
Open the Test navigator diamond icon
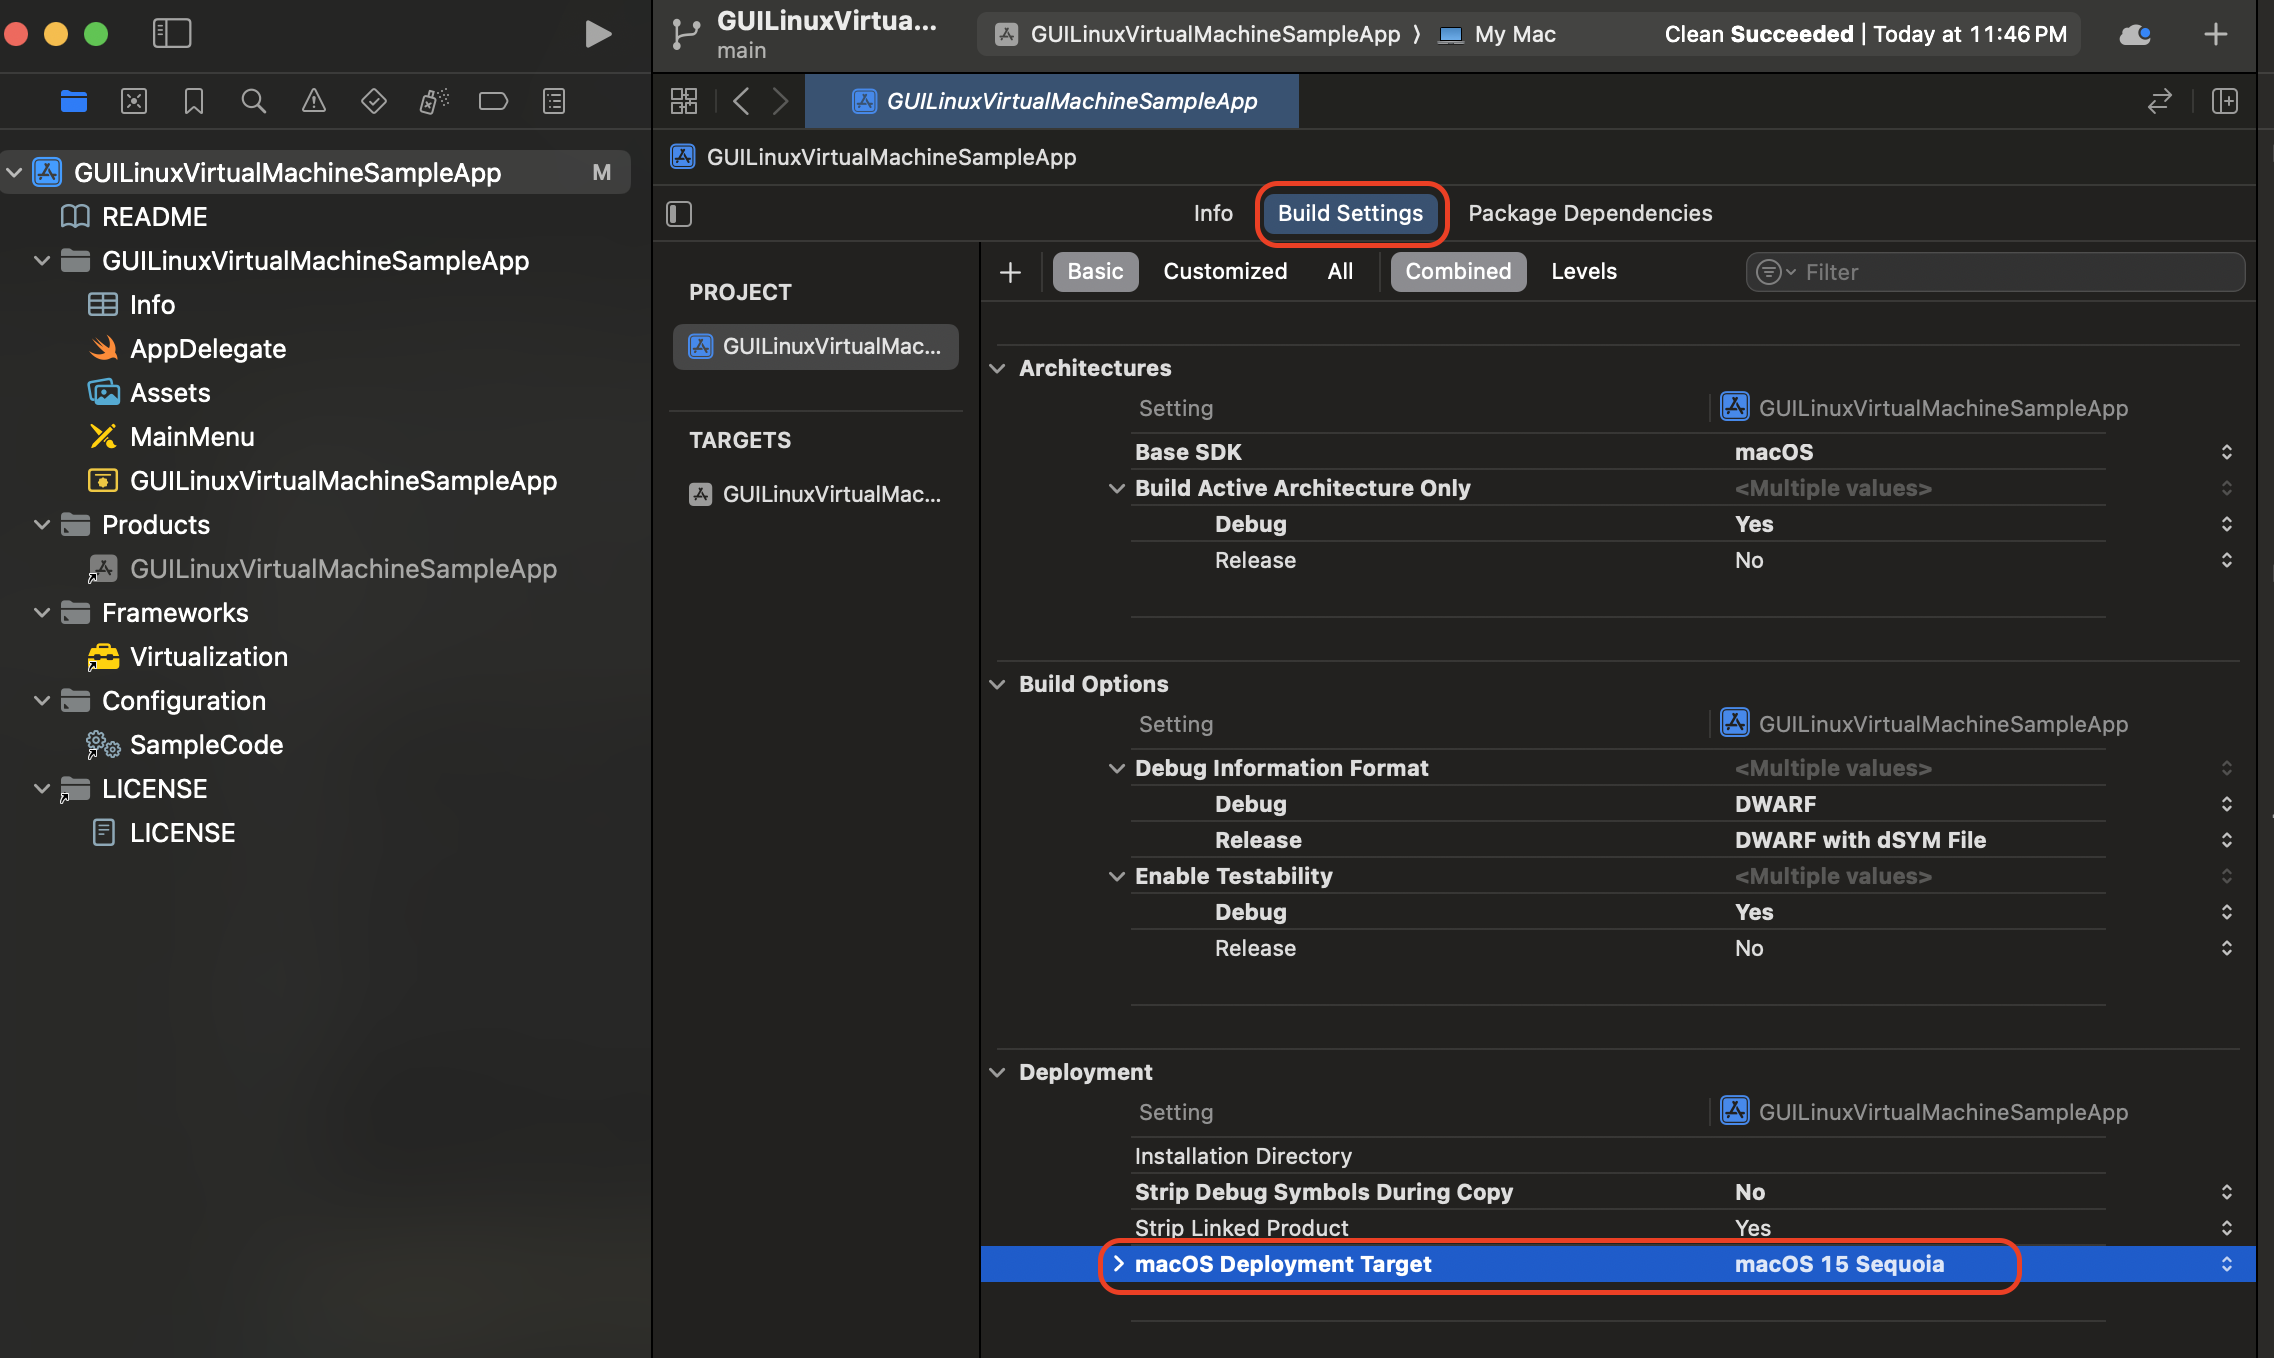(x=374, y=101)
